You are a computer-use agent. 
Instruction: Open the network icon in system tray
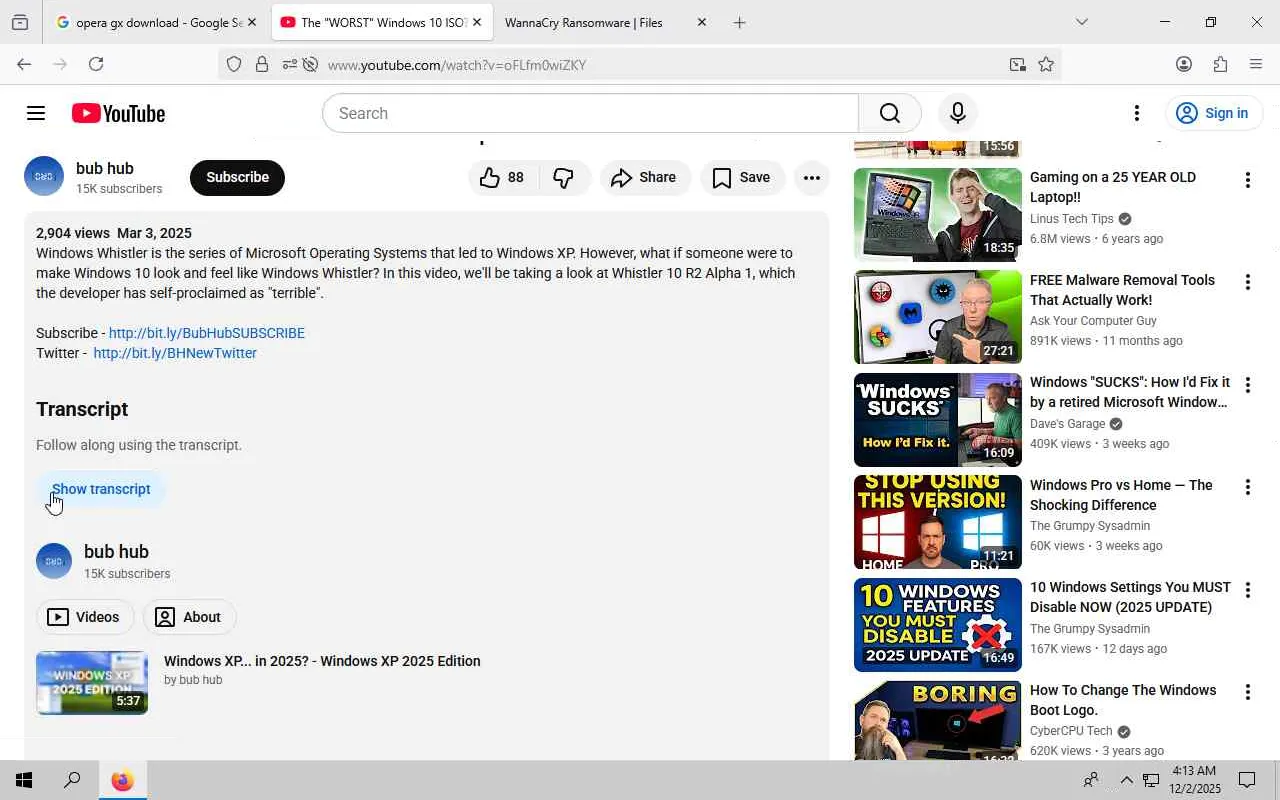coord(1151,780)
